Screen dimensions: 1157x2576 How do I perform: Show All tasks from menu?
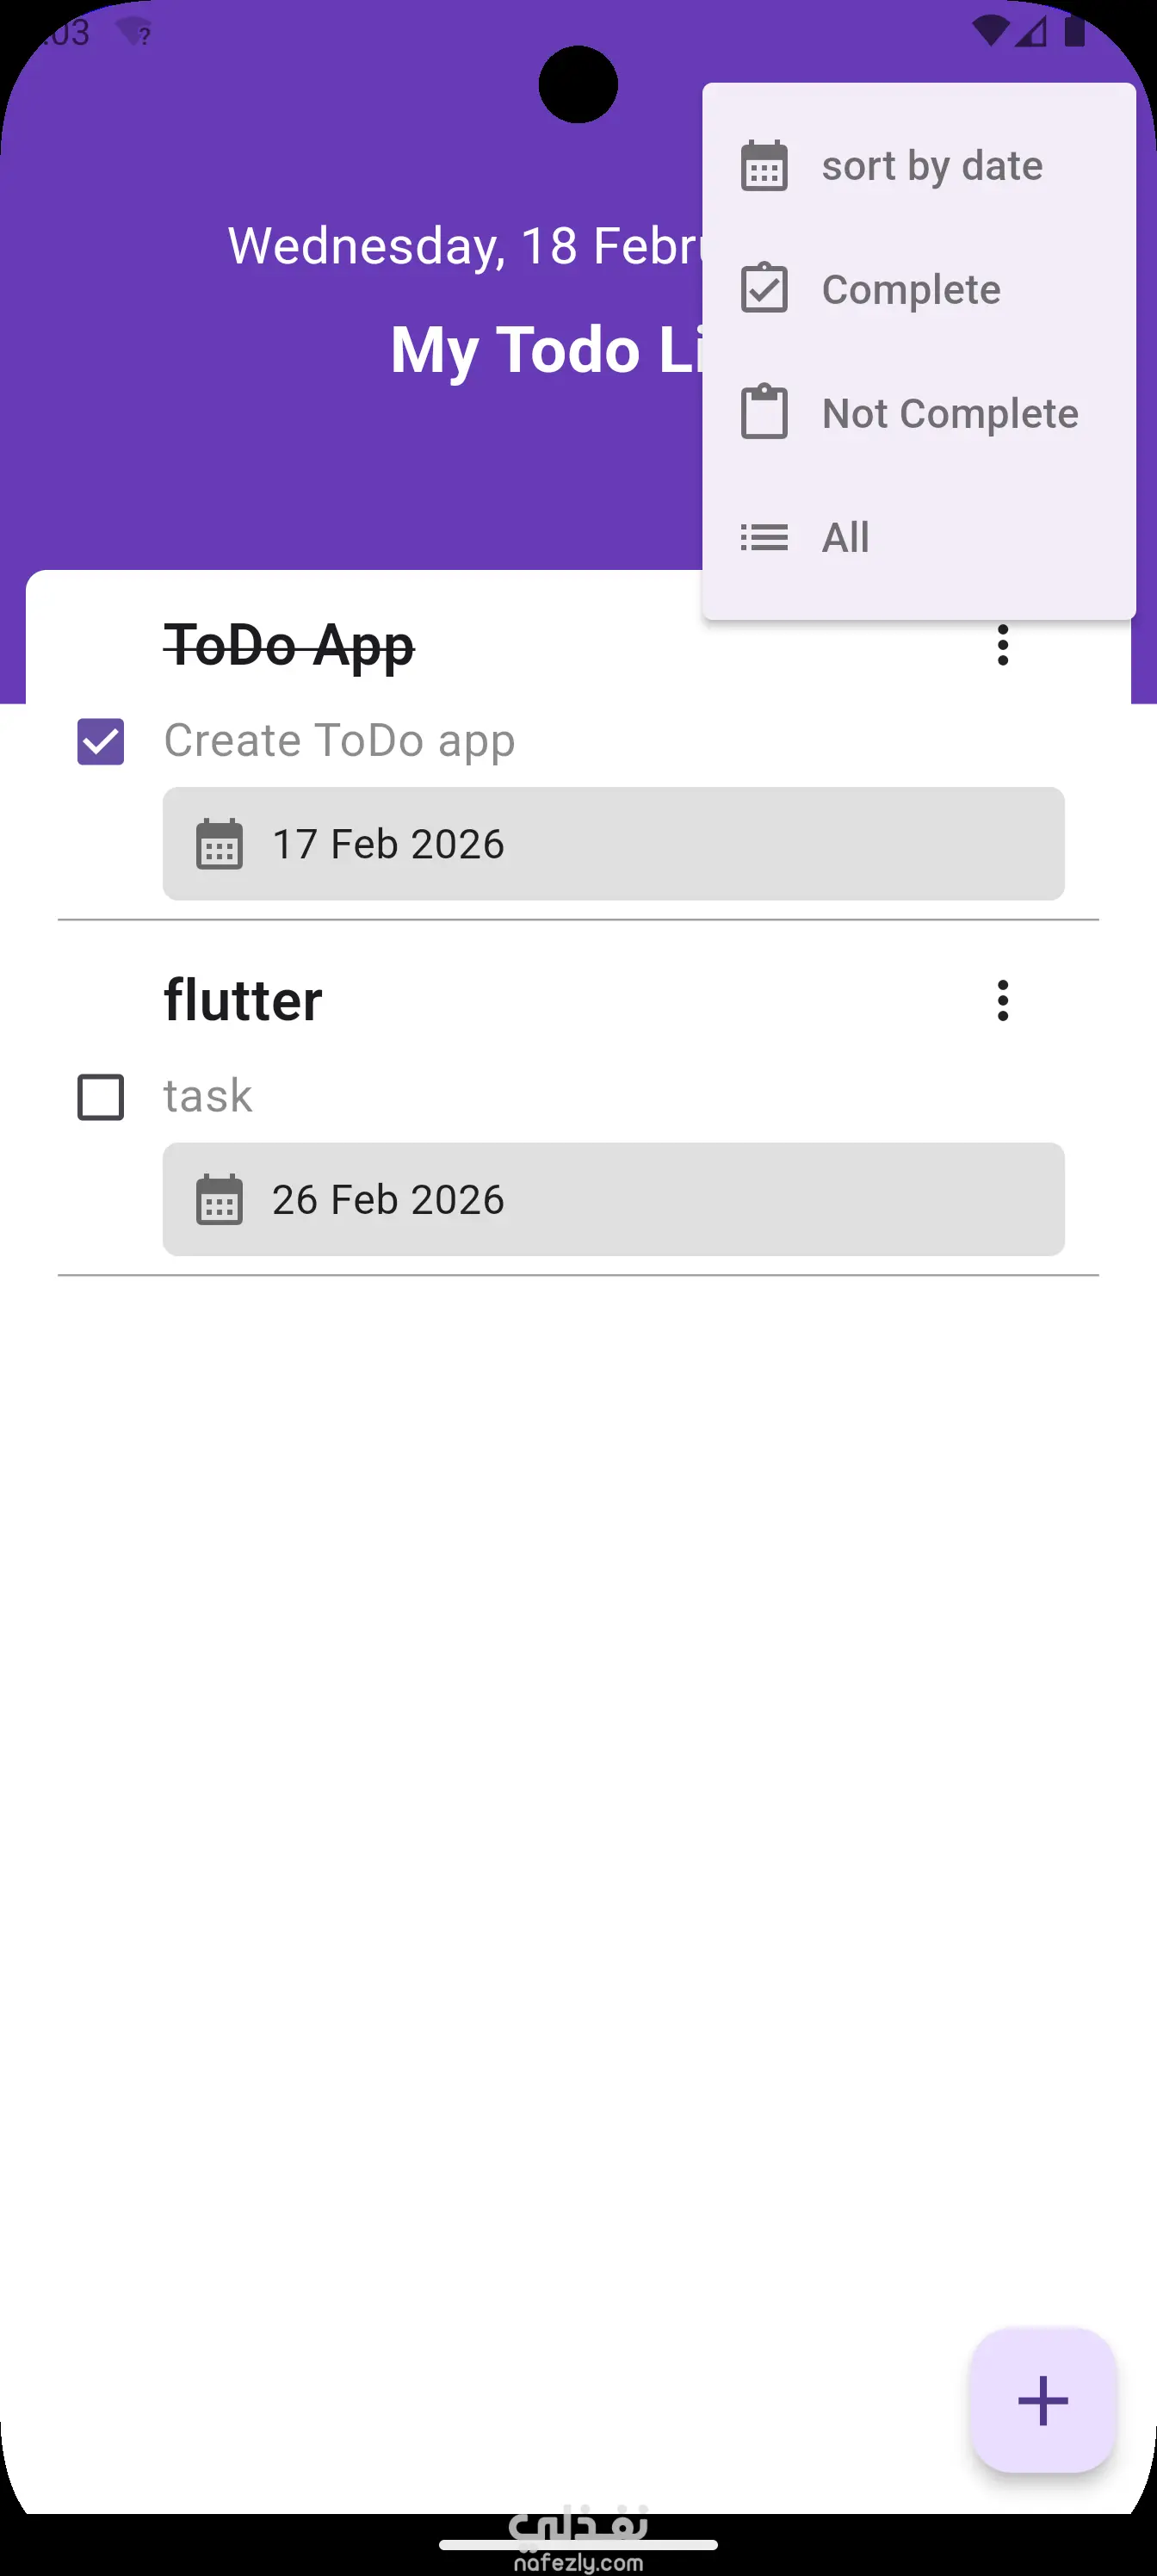[x=845, y=537]
